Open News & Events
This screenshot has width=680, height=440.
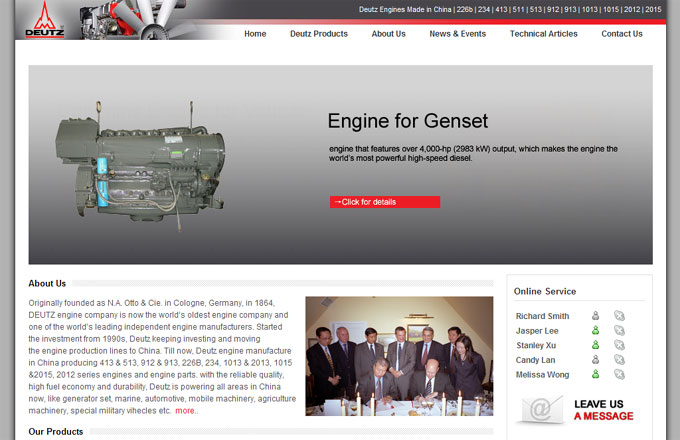pos(458,34)
